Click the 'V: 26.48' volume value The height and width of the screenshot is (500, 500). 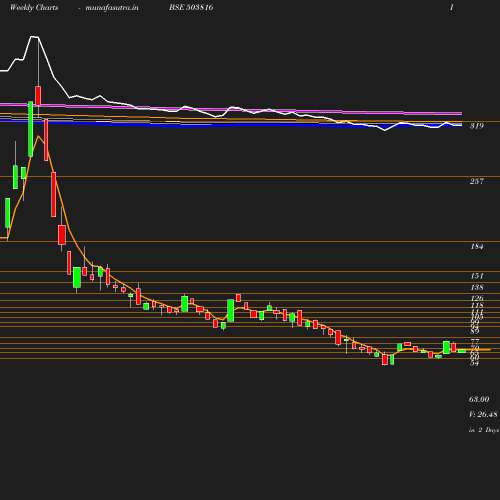(483, 414)
